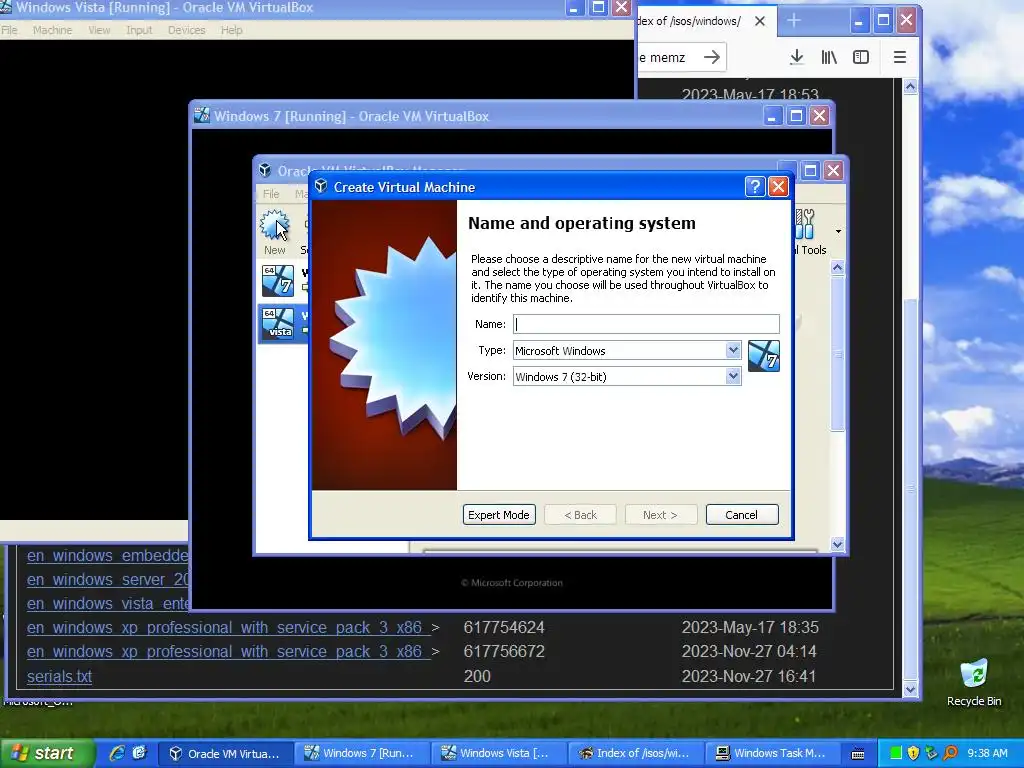Open the Version dropdown showing Windows 7 (32-bit)
The image size is (1024, 768).
point(627,377)
